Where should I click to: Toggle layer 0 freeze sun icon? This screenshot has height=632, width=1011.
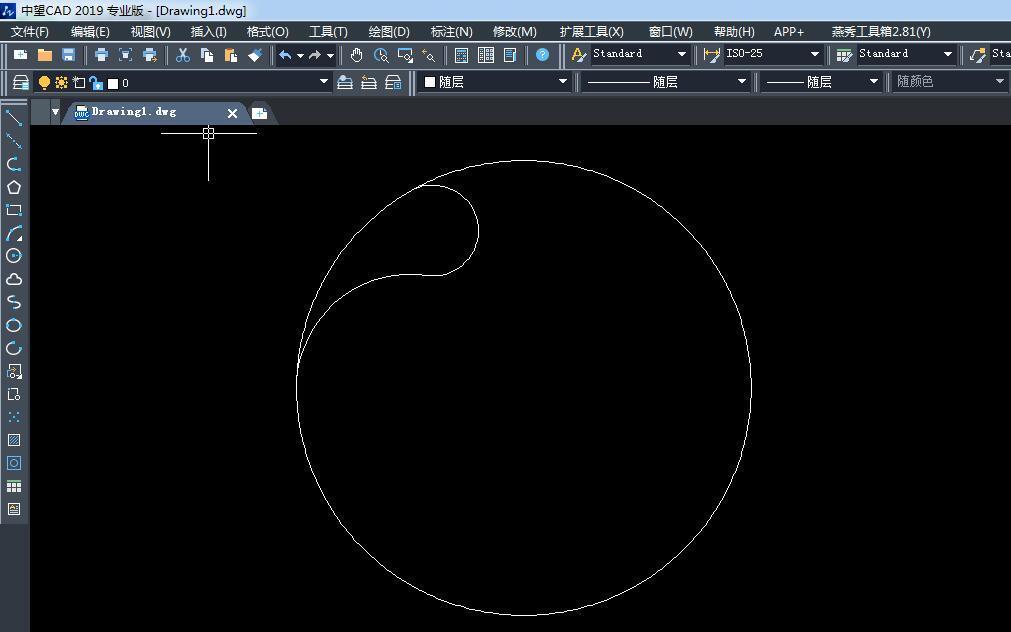click(x=61, y=83)
